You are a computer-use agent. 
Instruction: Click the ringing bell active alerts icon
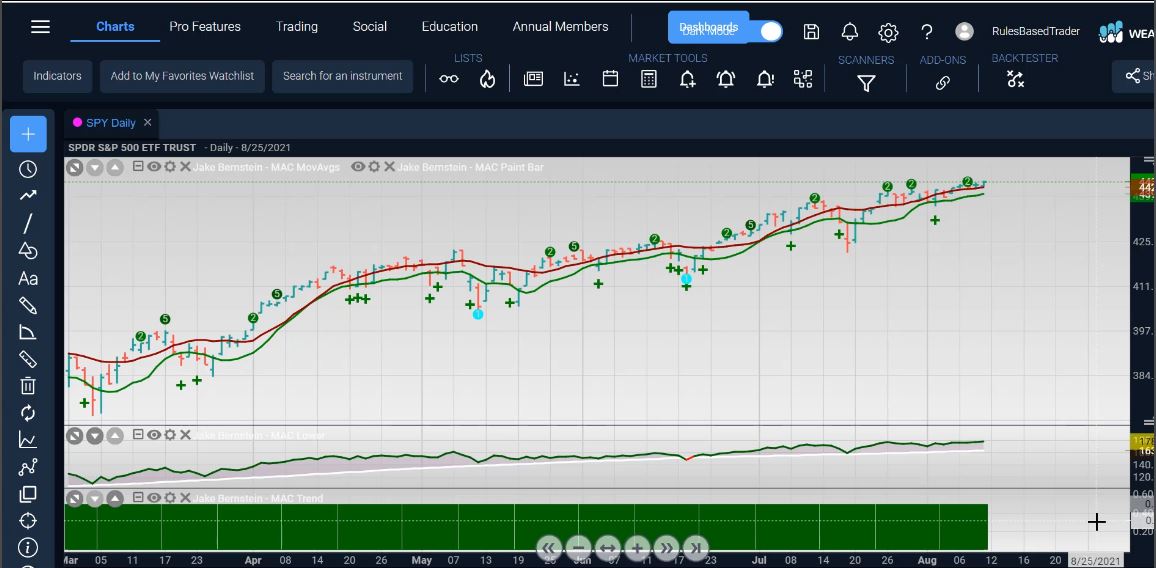coord(726,79)
